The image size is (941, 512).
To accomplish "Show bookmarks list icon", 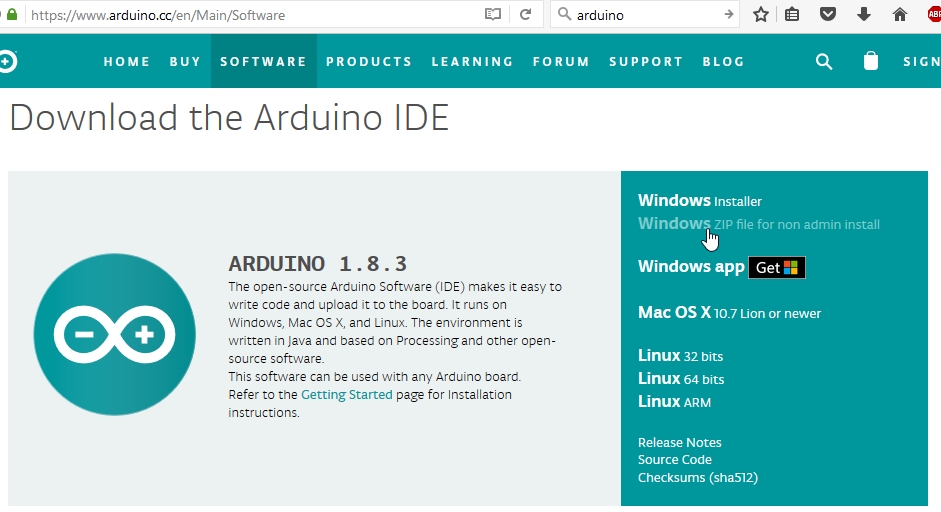I will point(792,15).
